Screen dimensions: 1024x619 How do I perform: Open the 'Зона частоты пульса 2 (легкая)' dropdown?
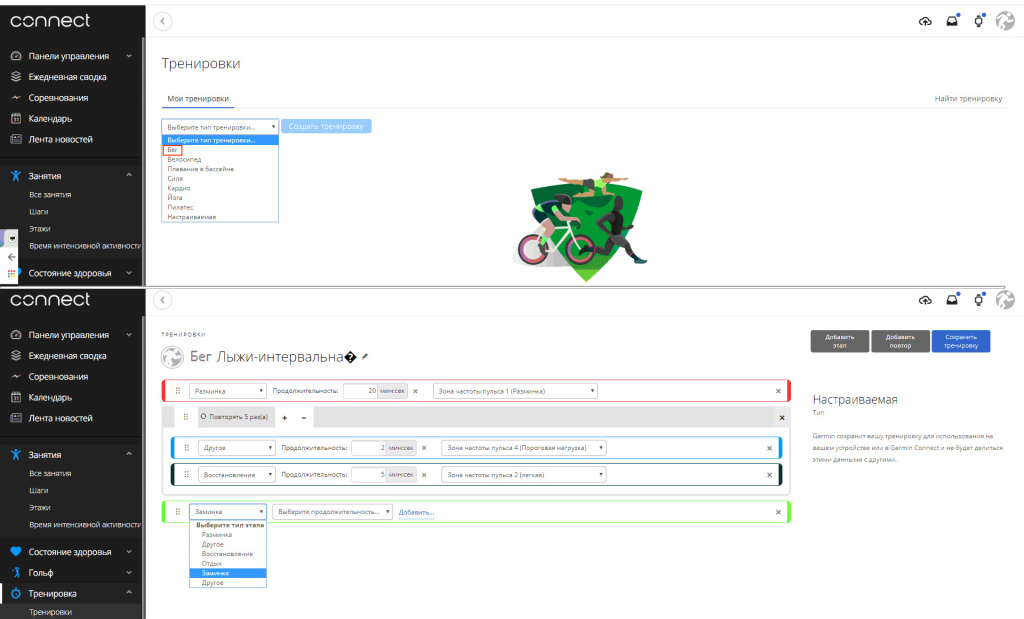(524, 475)
